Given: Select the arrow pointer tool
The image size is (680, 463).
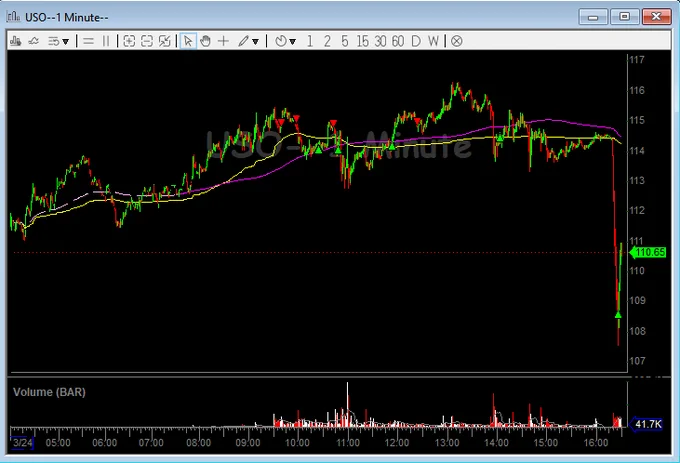Looking at the screenshot, I should coord(188,41).
